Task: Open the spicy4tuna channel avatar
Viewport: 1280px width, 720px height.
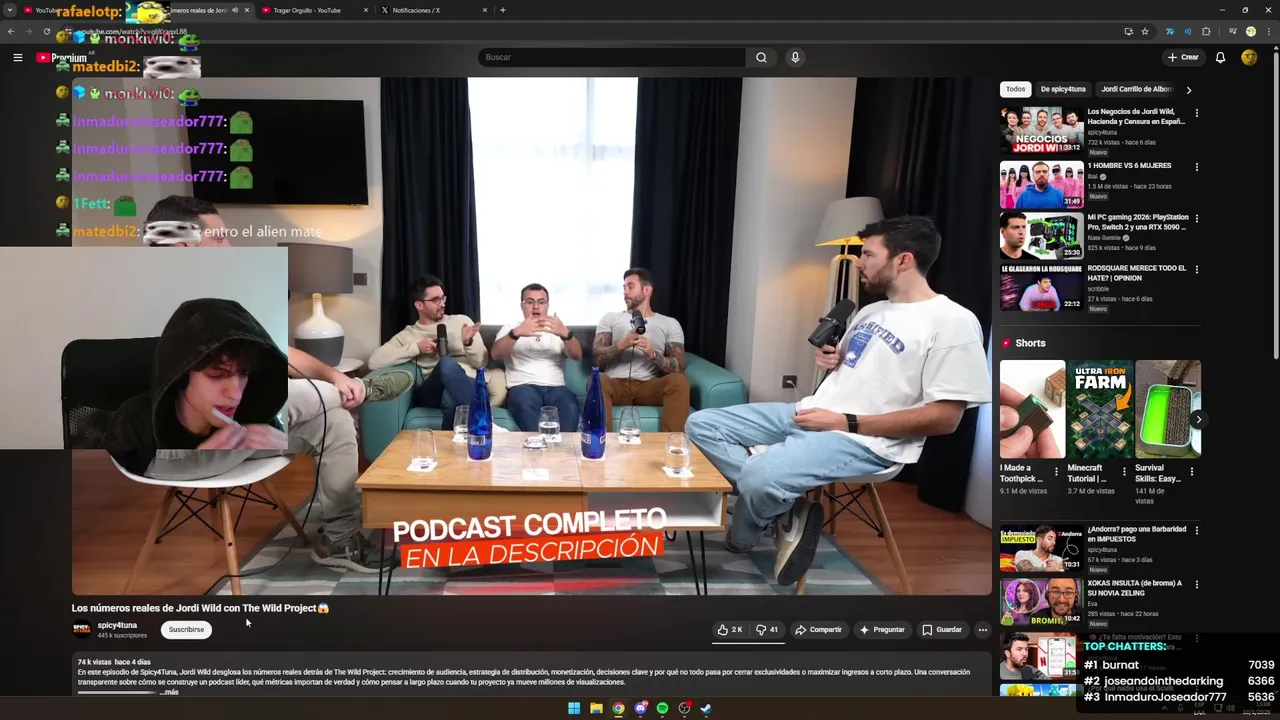Action: coord(81,630)
